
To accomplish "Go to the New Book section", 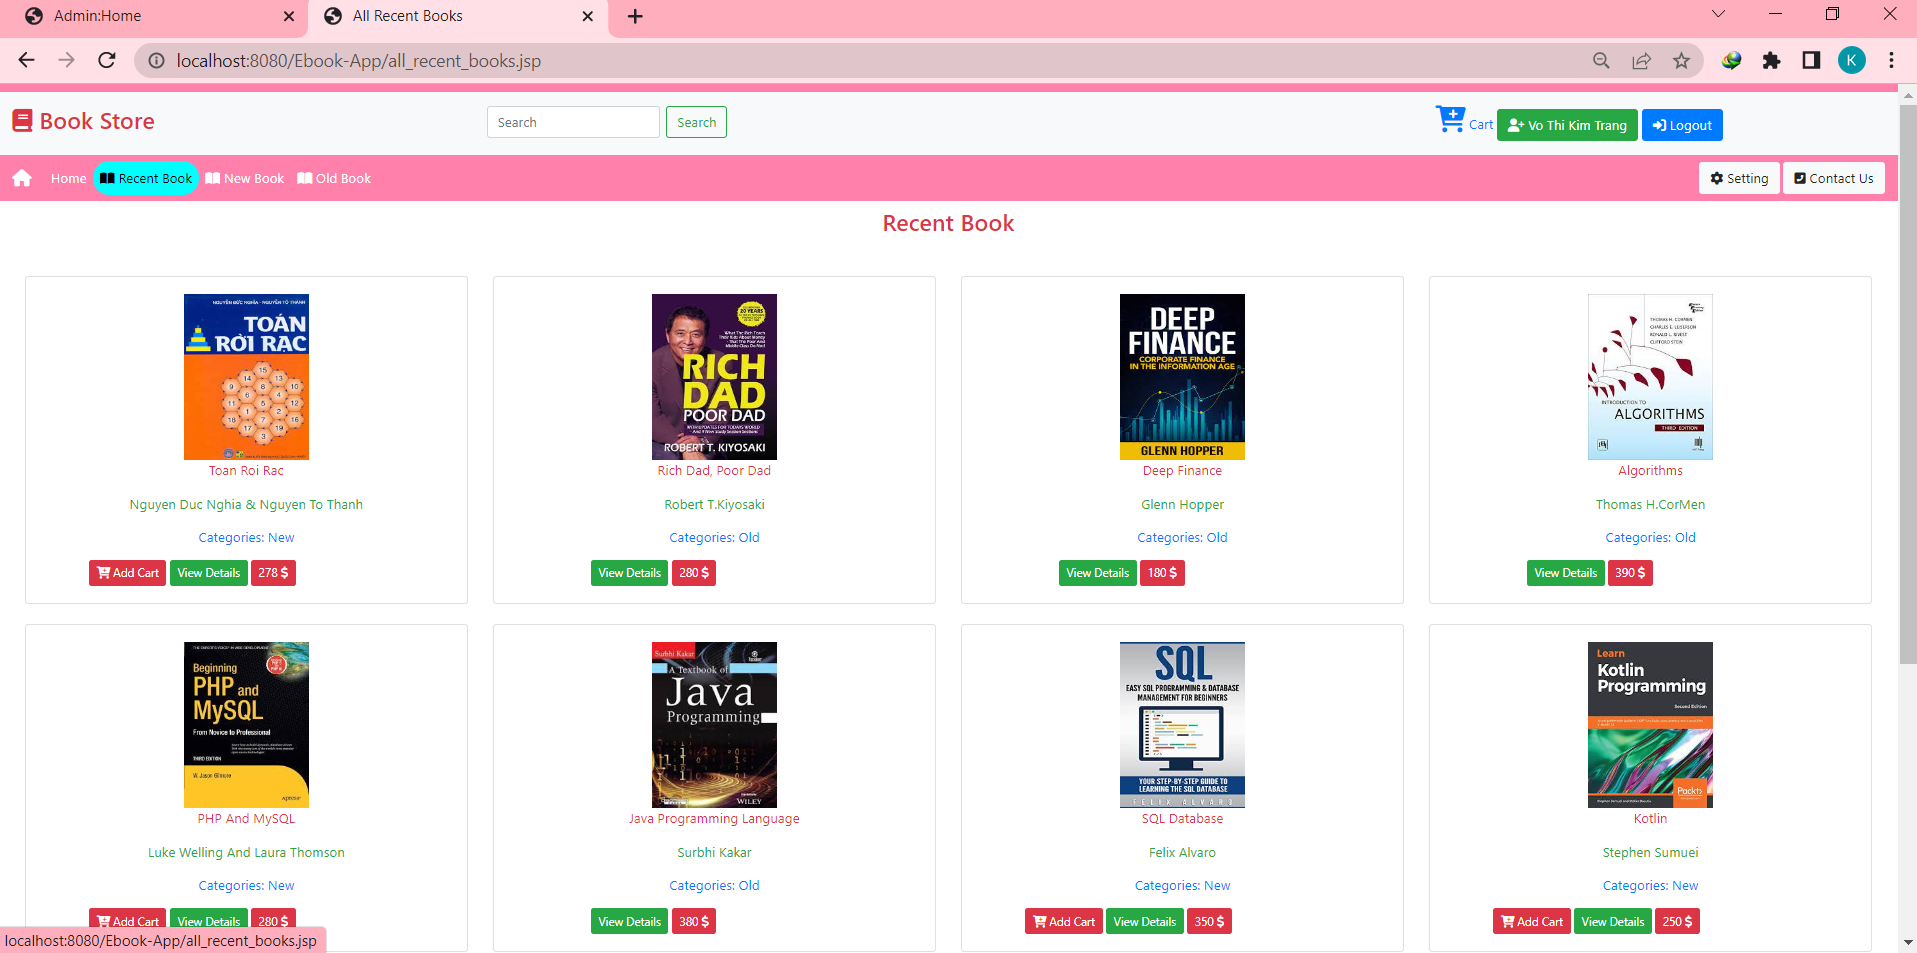I will point(245,178).
